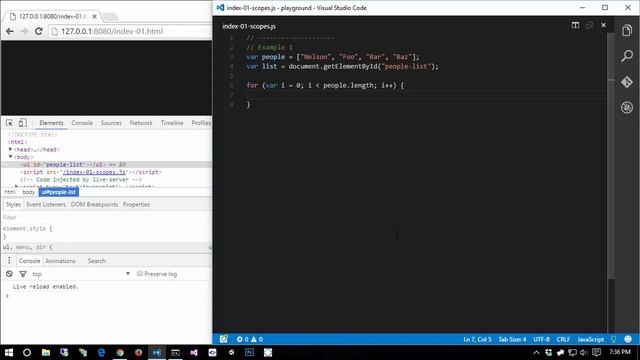The height and width of the screenshot is (360, 640).
Task: Switch to the top DevTools Console tab
Action: (82, 123)
